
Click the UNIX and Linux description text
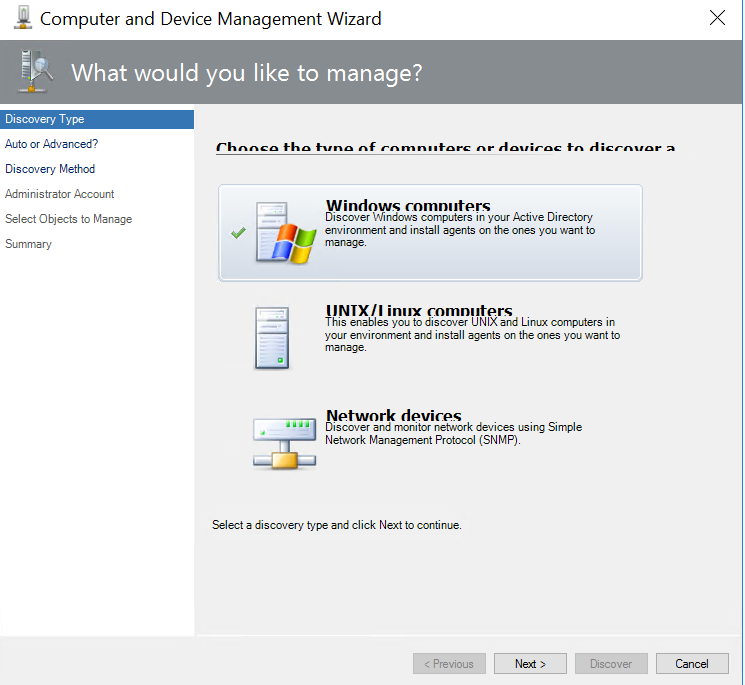472,335
